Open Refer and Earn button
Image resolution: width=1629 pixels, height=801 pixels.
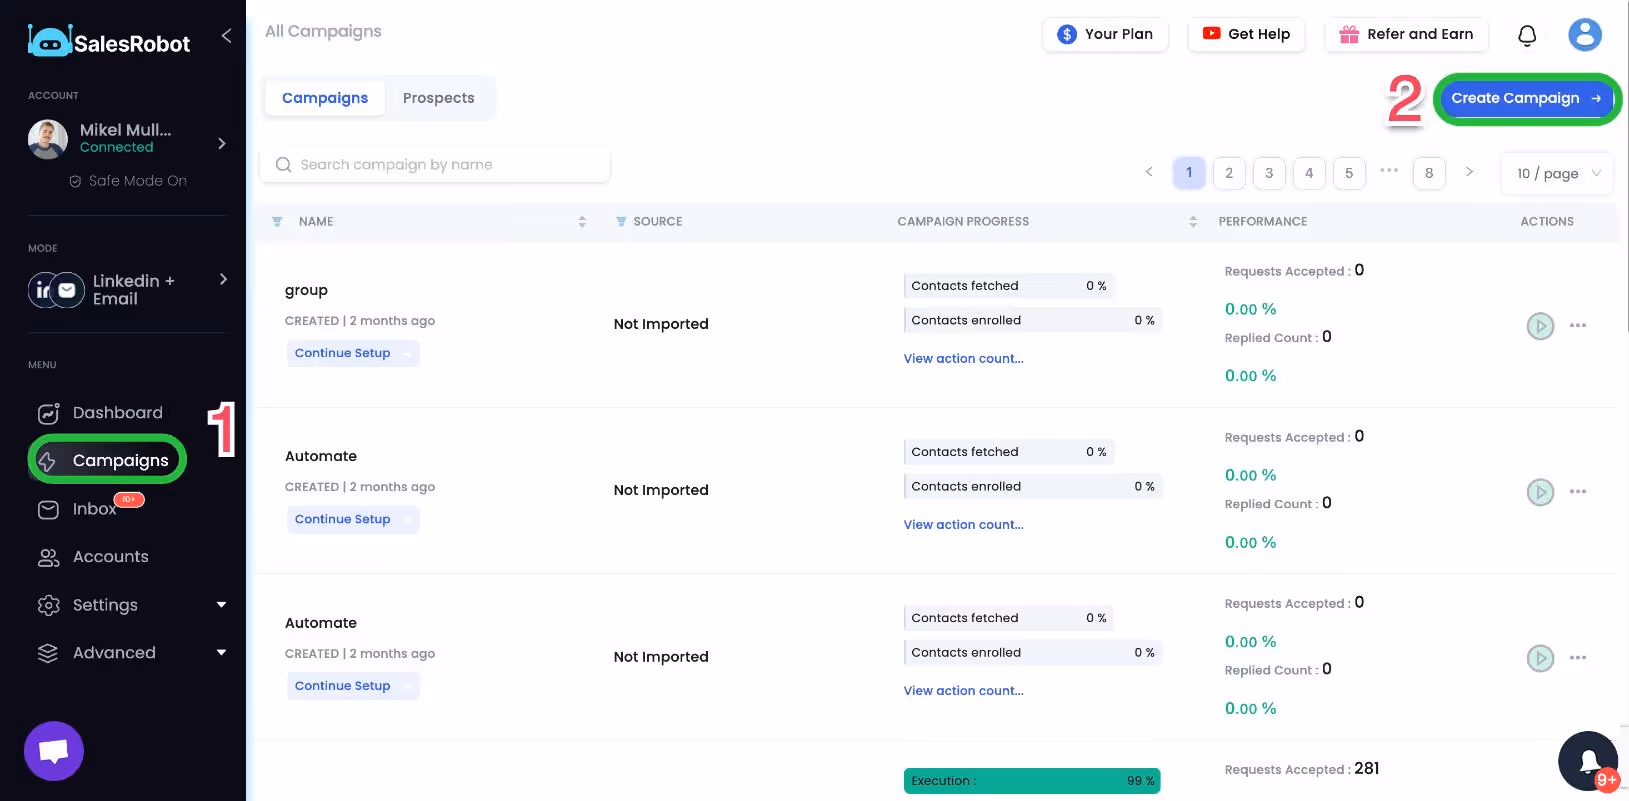click(x=1406, y=34)
